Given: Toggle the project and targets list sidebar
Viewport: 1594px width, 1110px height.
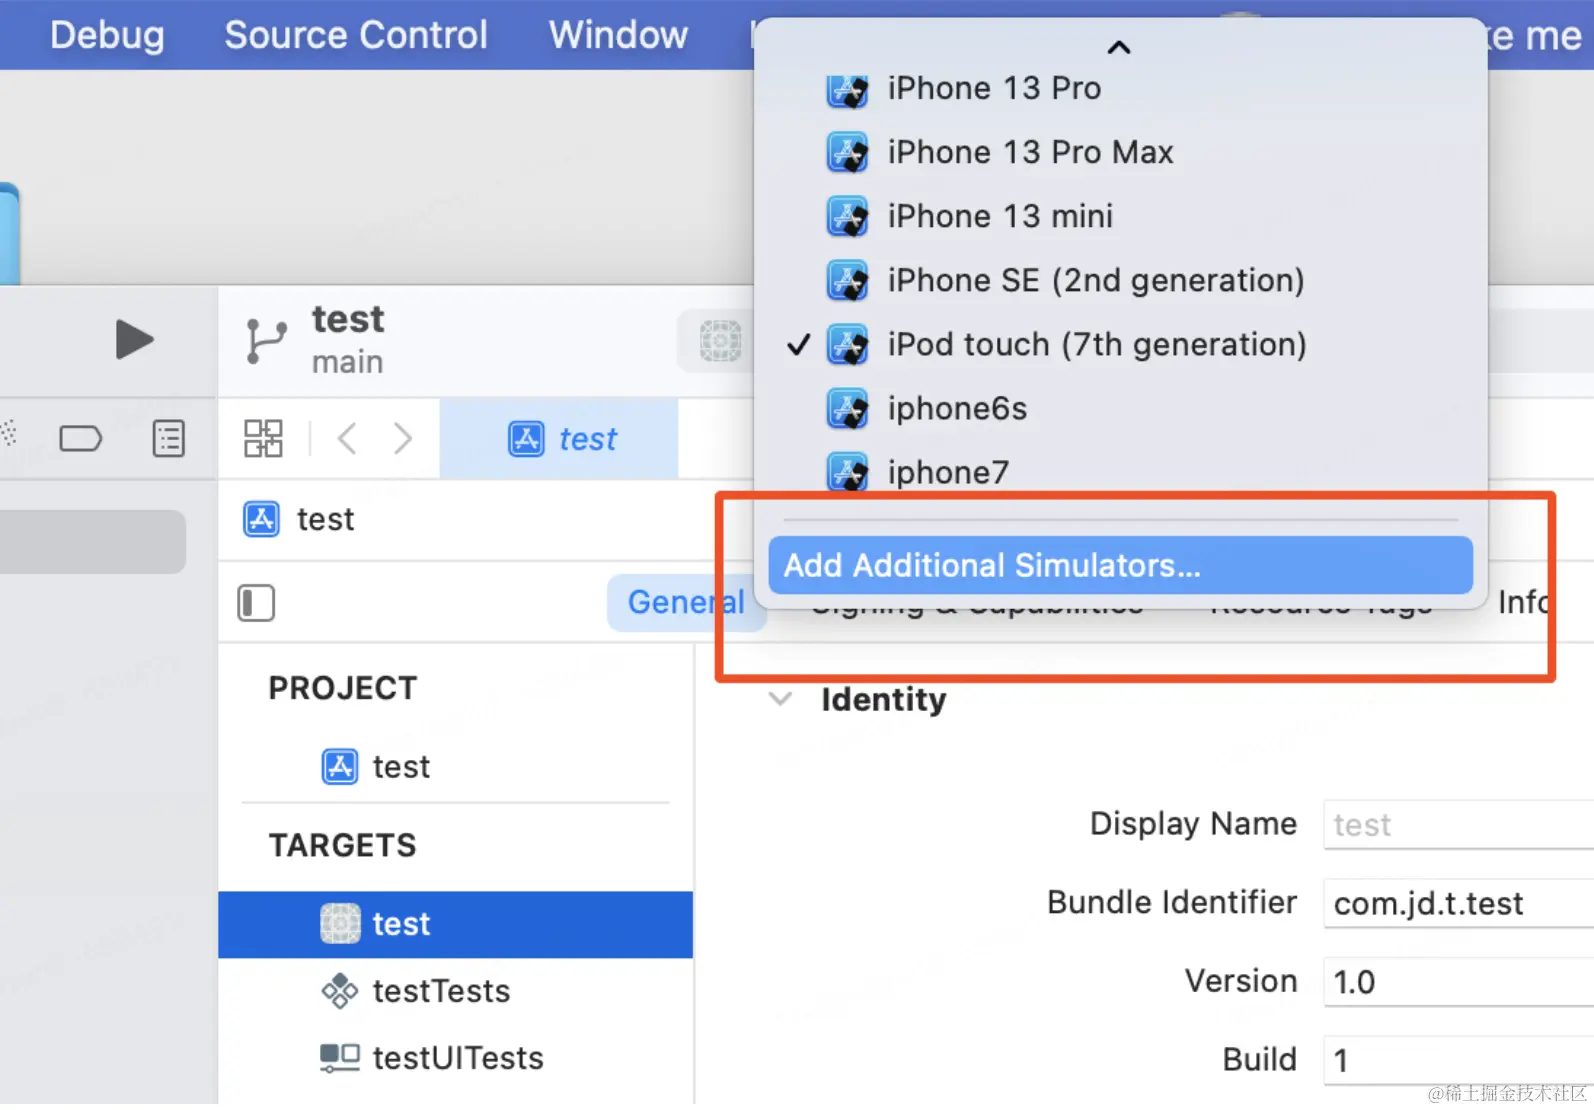Looking at the screenshot, I should [x=256, y=603].
